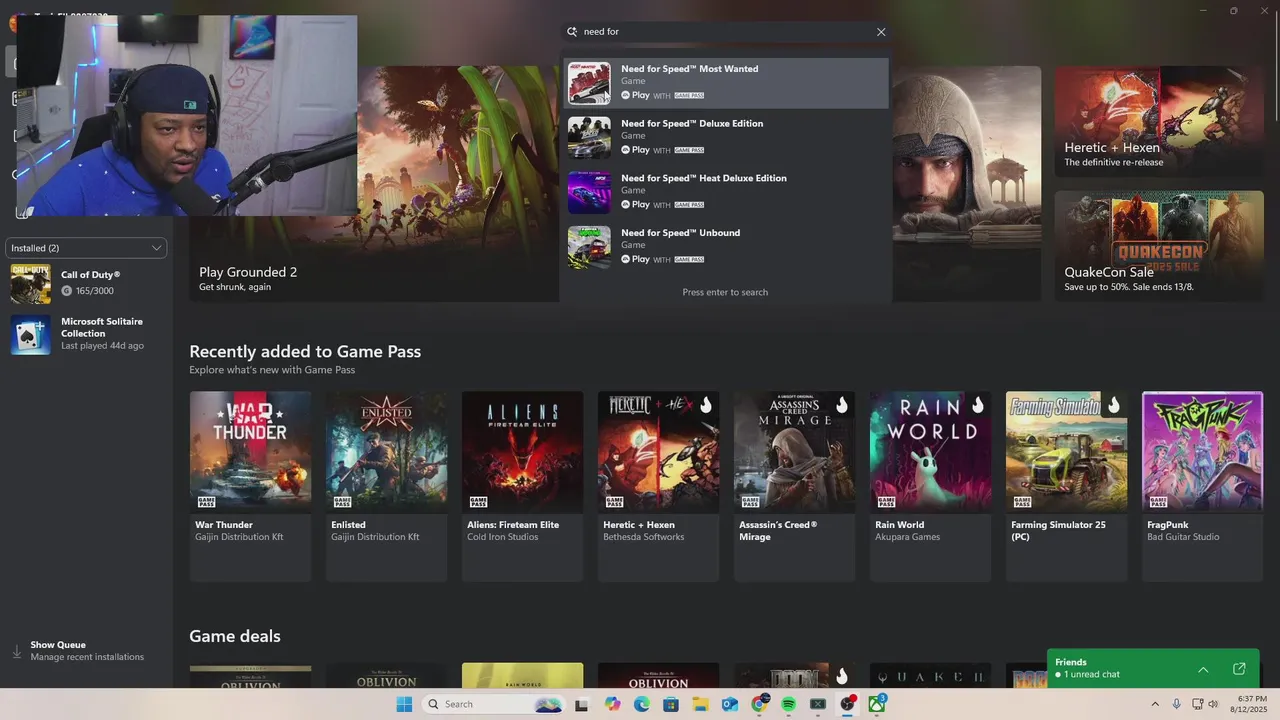This screenshot has height=720, width=1280.
Task: Open the Enlisted game card
Action: pyautogui.click(x=386, y=486)
